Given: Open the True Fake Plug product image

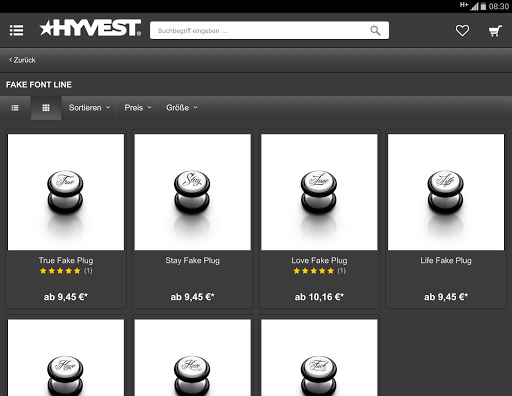Looking at the screenshot, I should coord(66,192).
